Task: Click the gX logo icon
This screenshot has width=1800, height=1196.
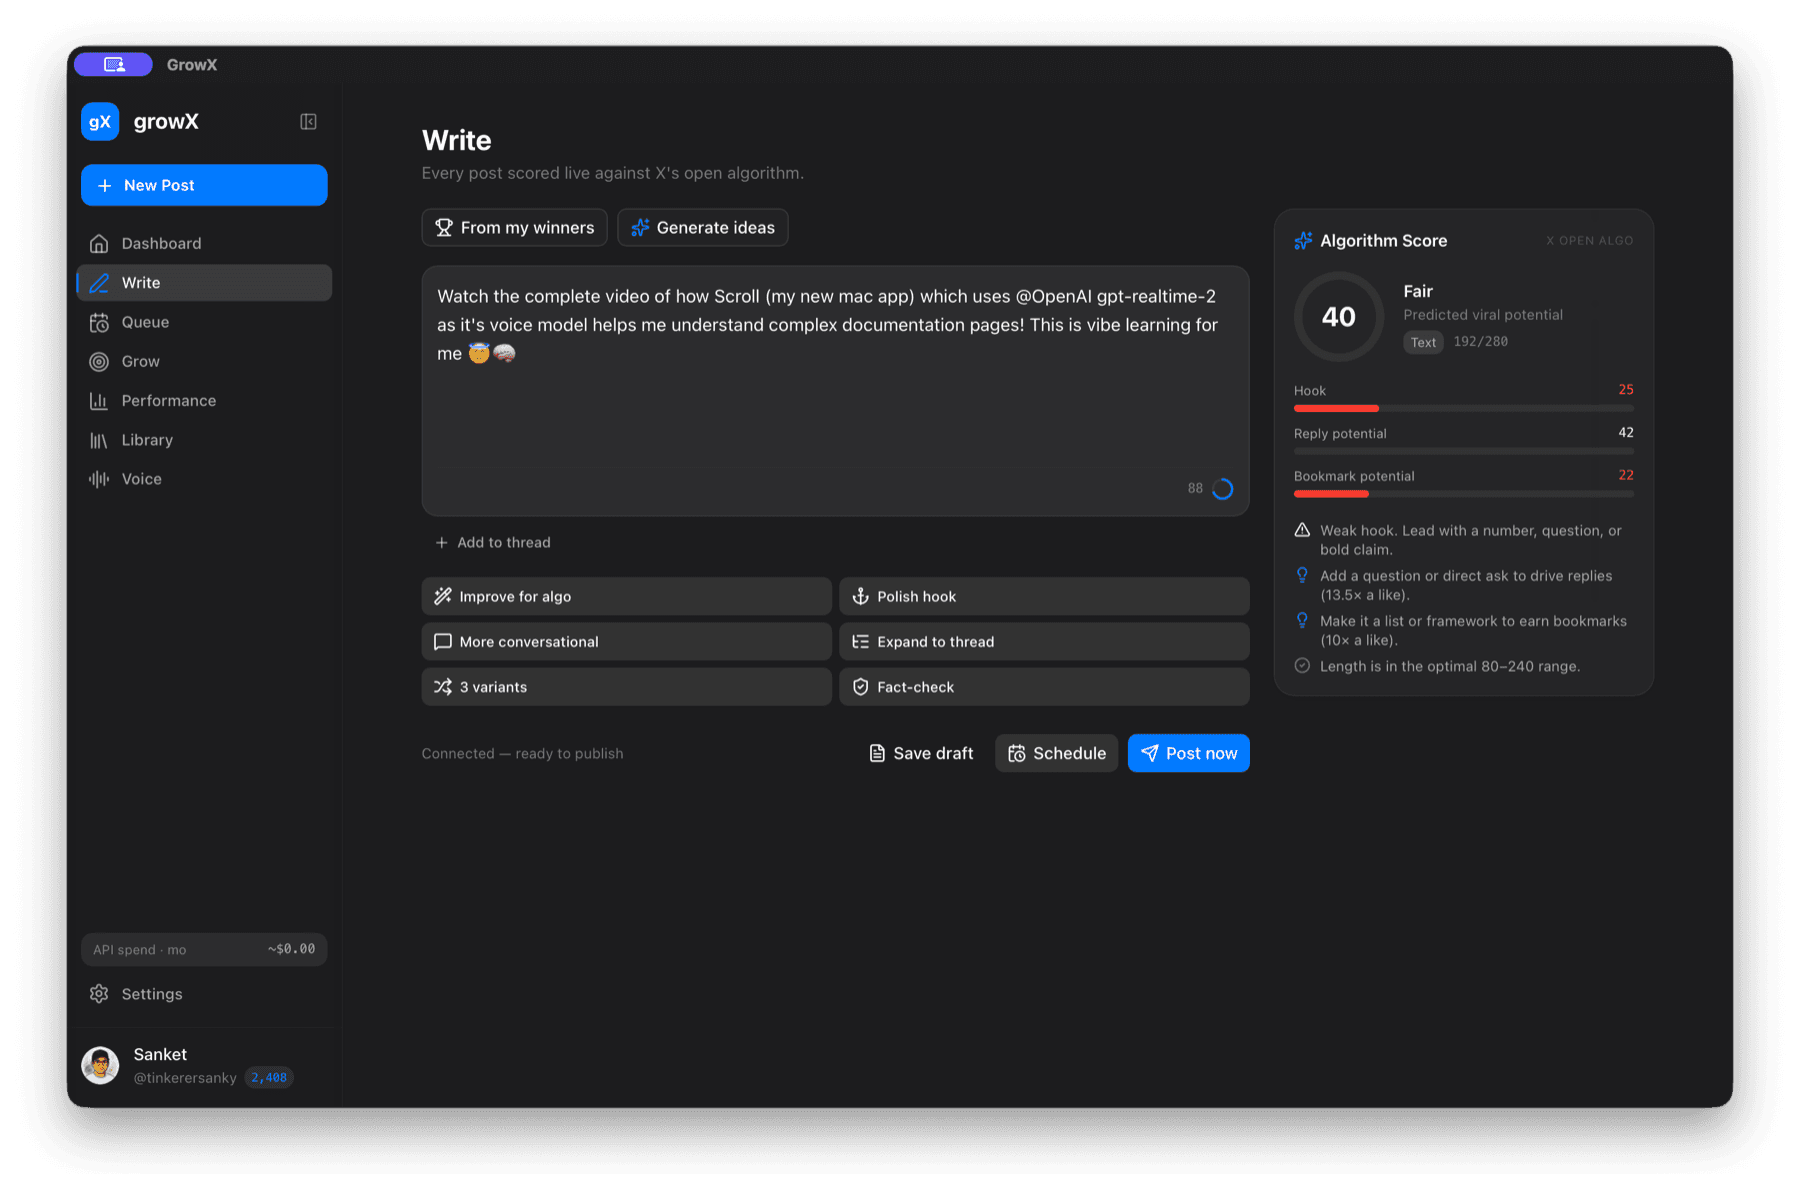Action: (100, 121)
